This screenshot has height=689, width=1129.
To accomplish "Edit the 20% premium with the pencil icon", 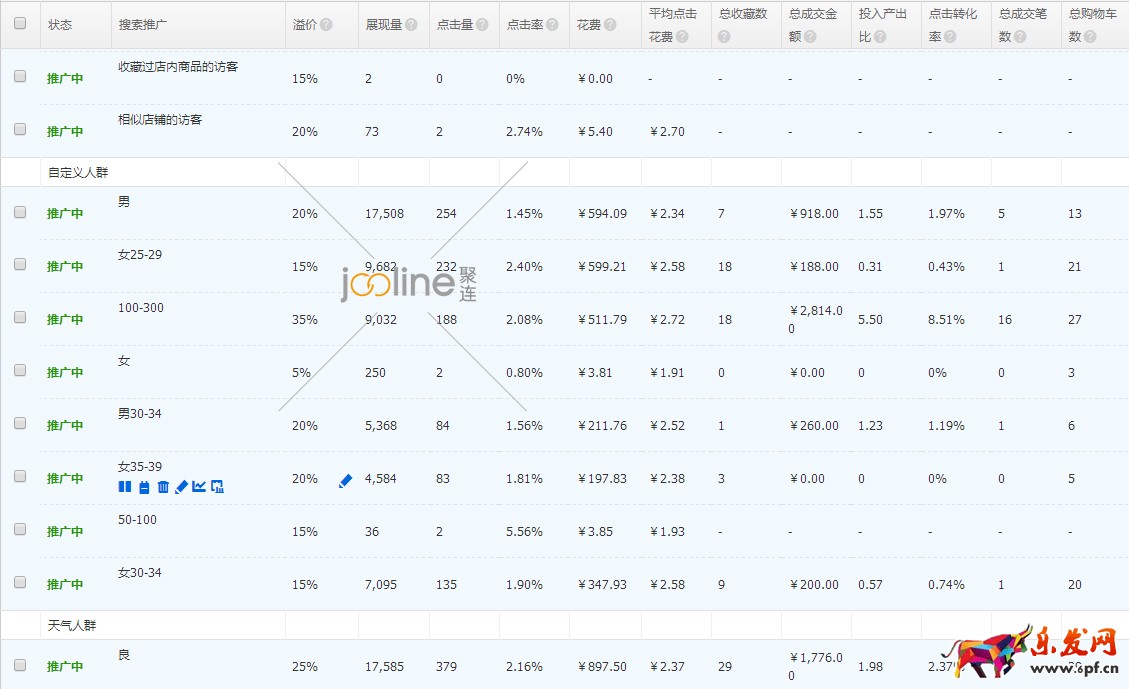I will 345,480.
